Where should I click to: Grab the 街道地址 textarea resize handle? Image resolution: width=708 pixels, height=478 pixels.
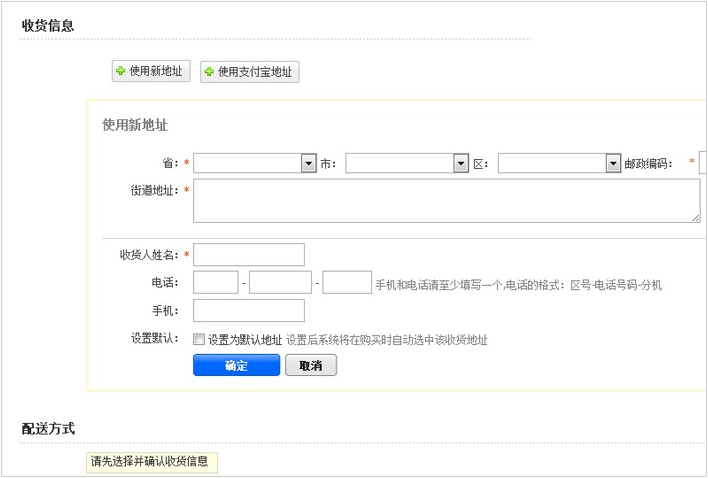coord(695,217)
